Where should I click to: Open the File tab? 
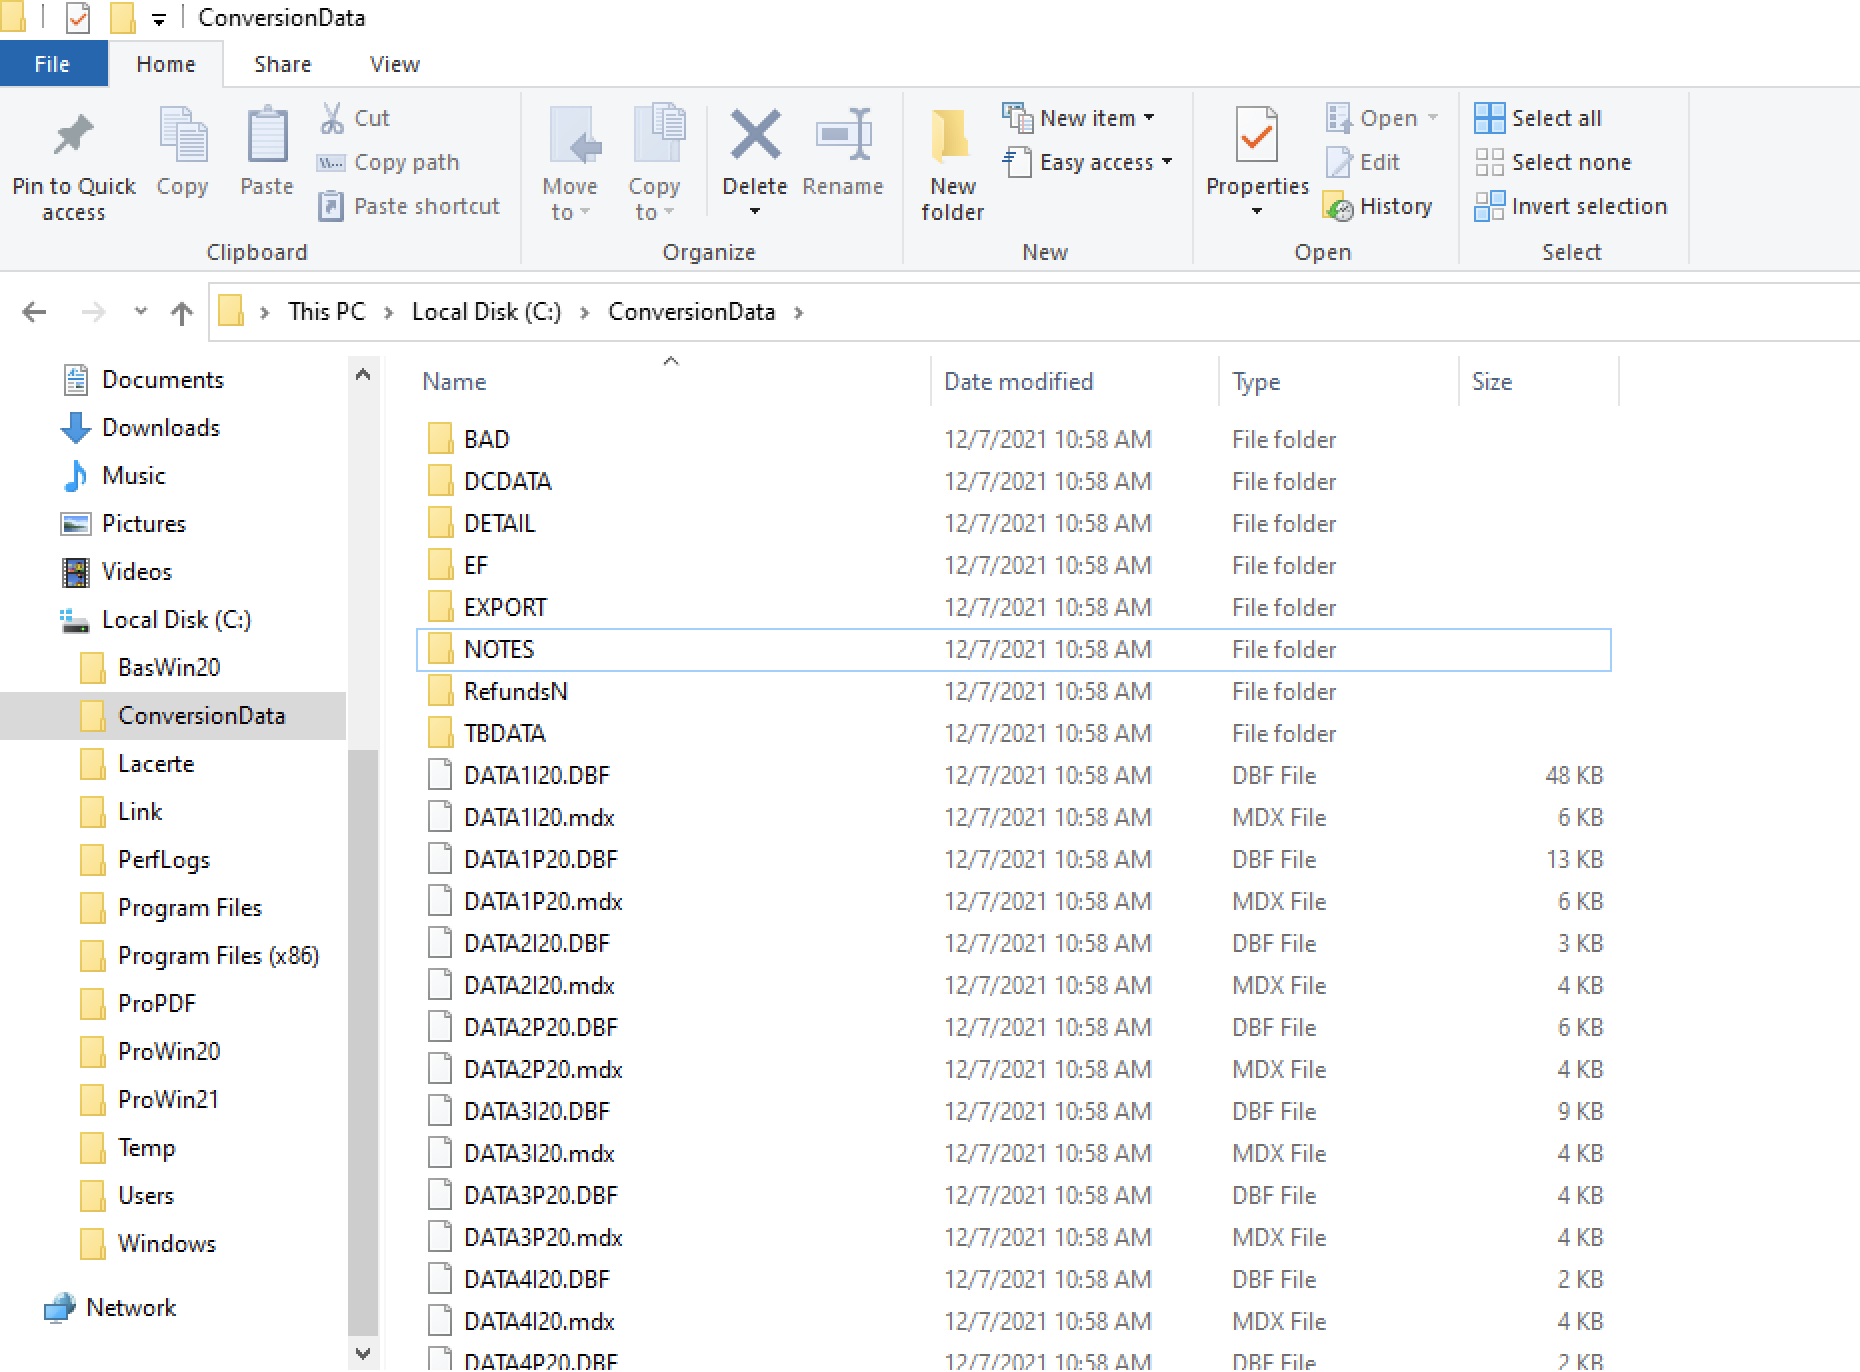tap(52, 64)
